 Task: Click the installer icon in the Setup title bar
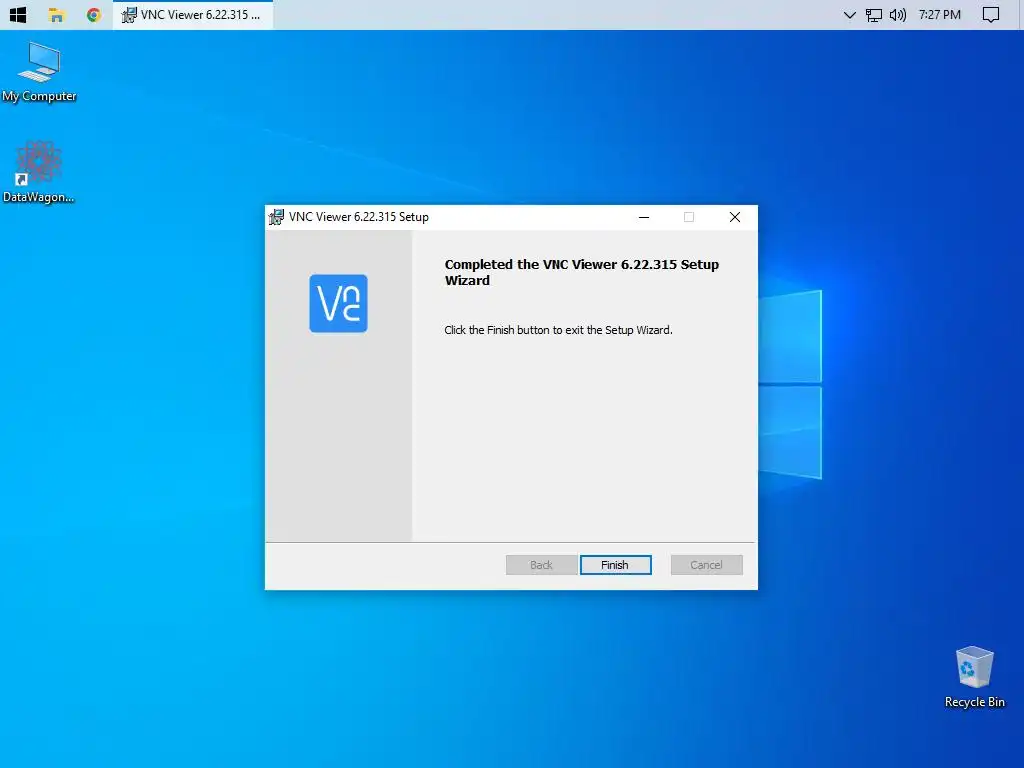click(x=276, y=217)
